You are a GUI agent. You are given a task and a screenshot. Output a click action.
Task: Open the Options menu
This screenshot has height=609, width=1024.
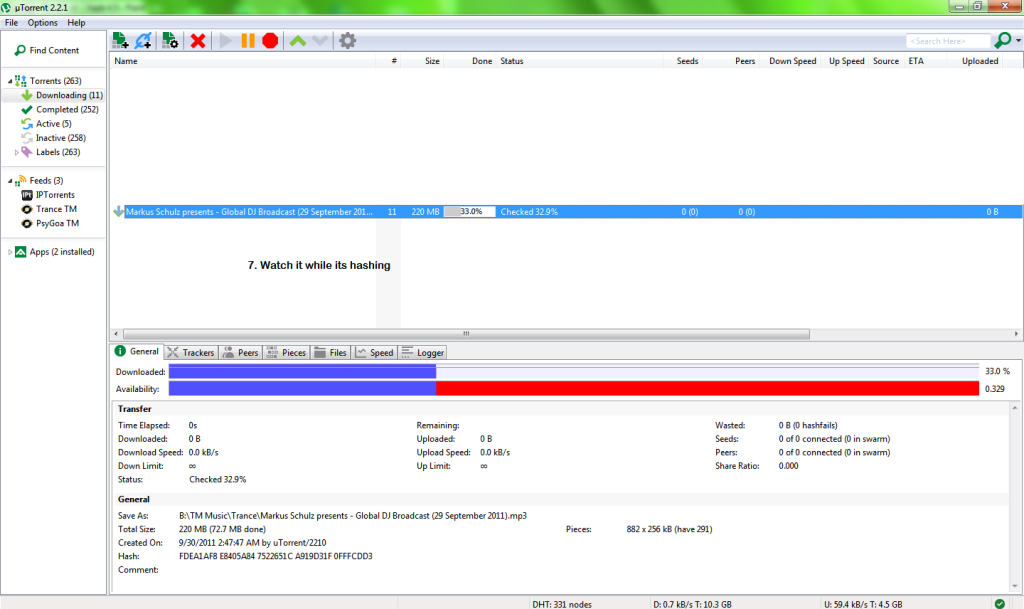pyautogui.click(x=42, y=22)
